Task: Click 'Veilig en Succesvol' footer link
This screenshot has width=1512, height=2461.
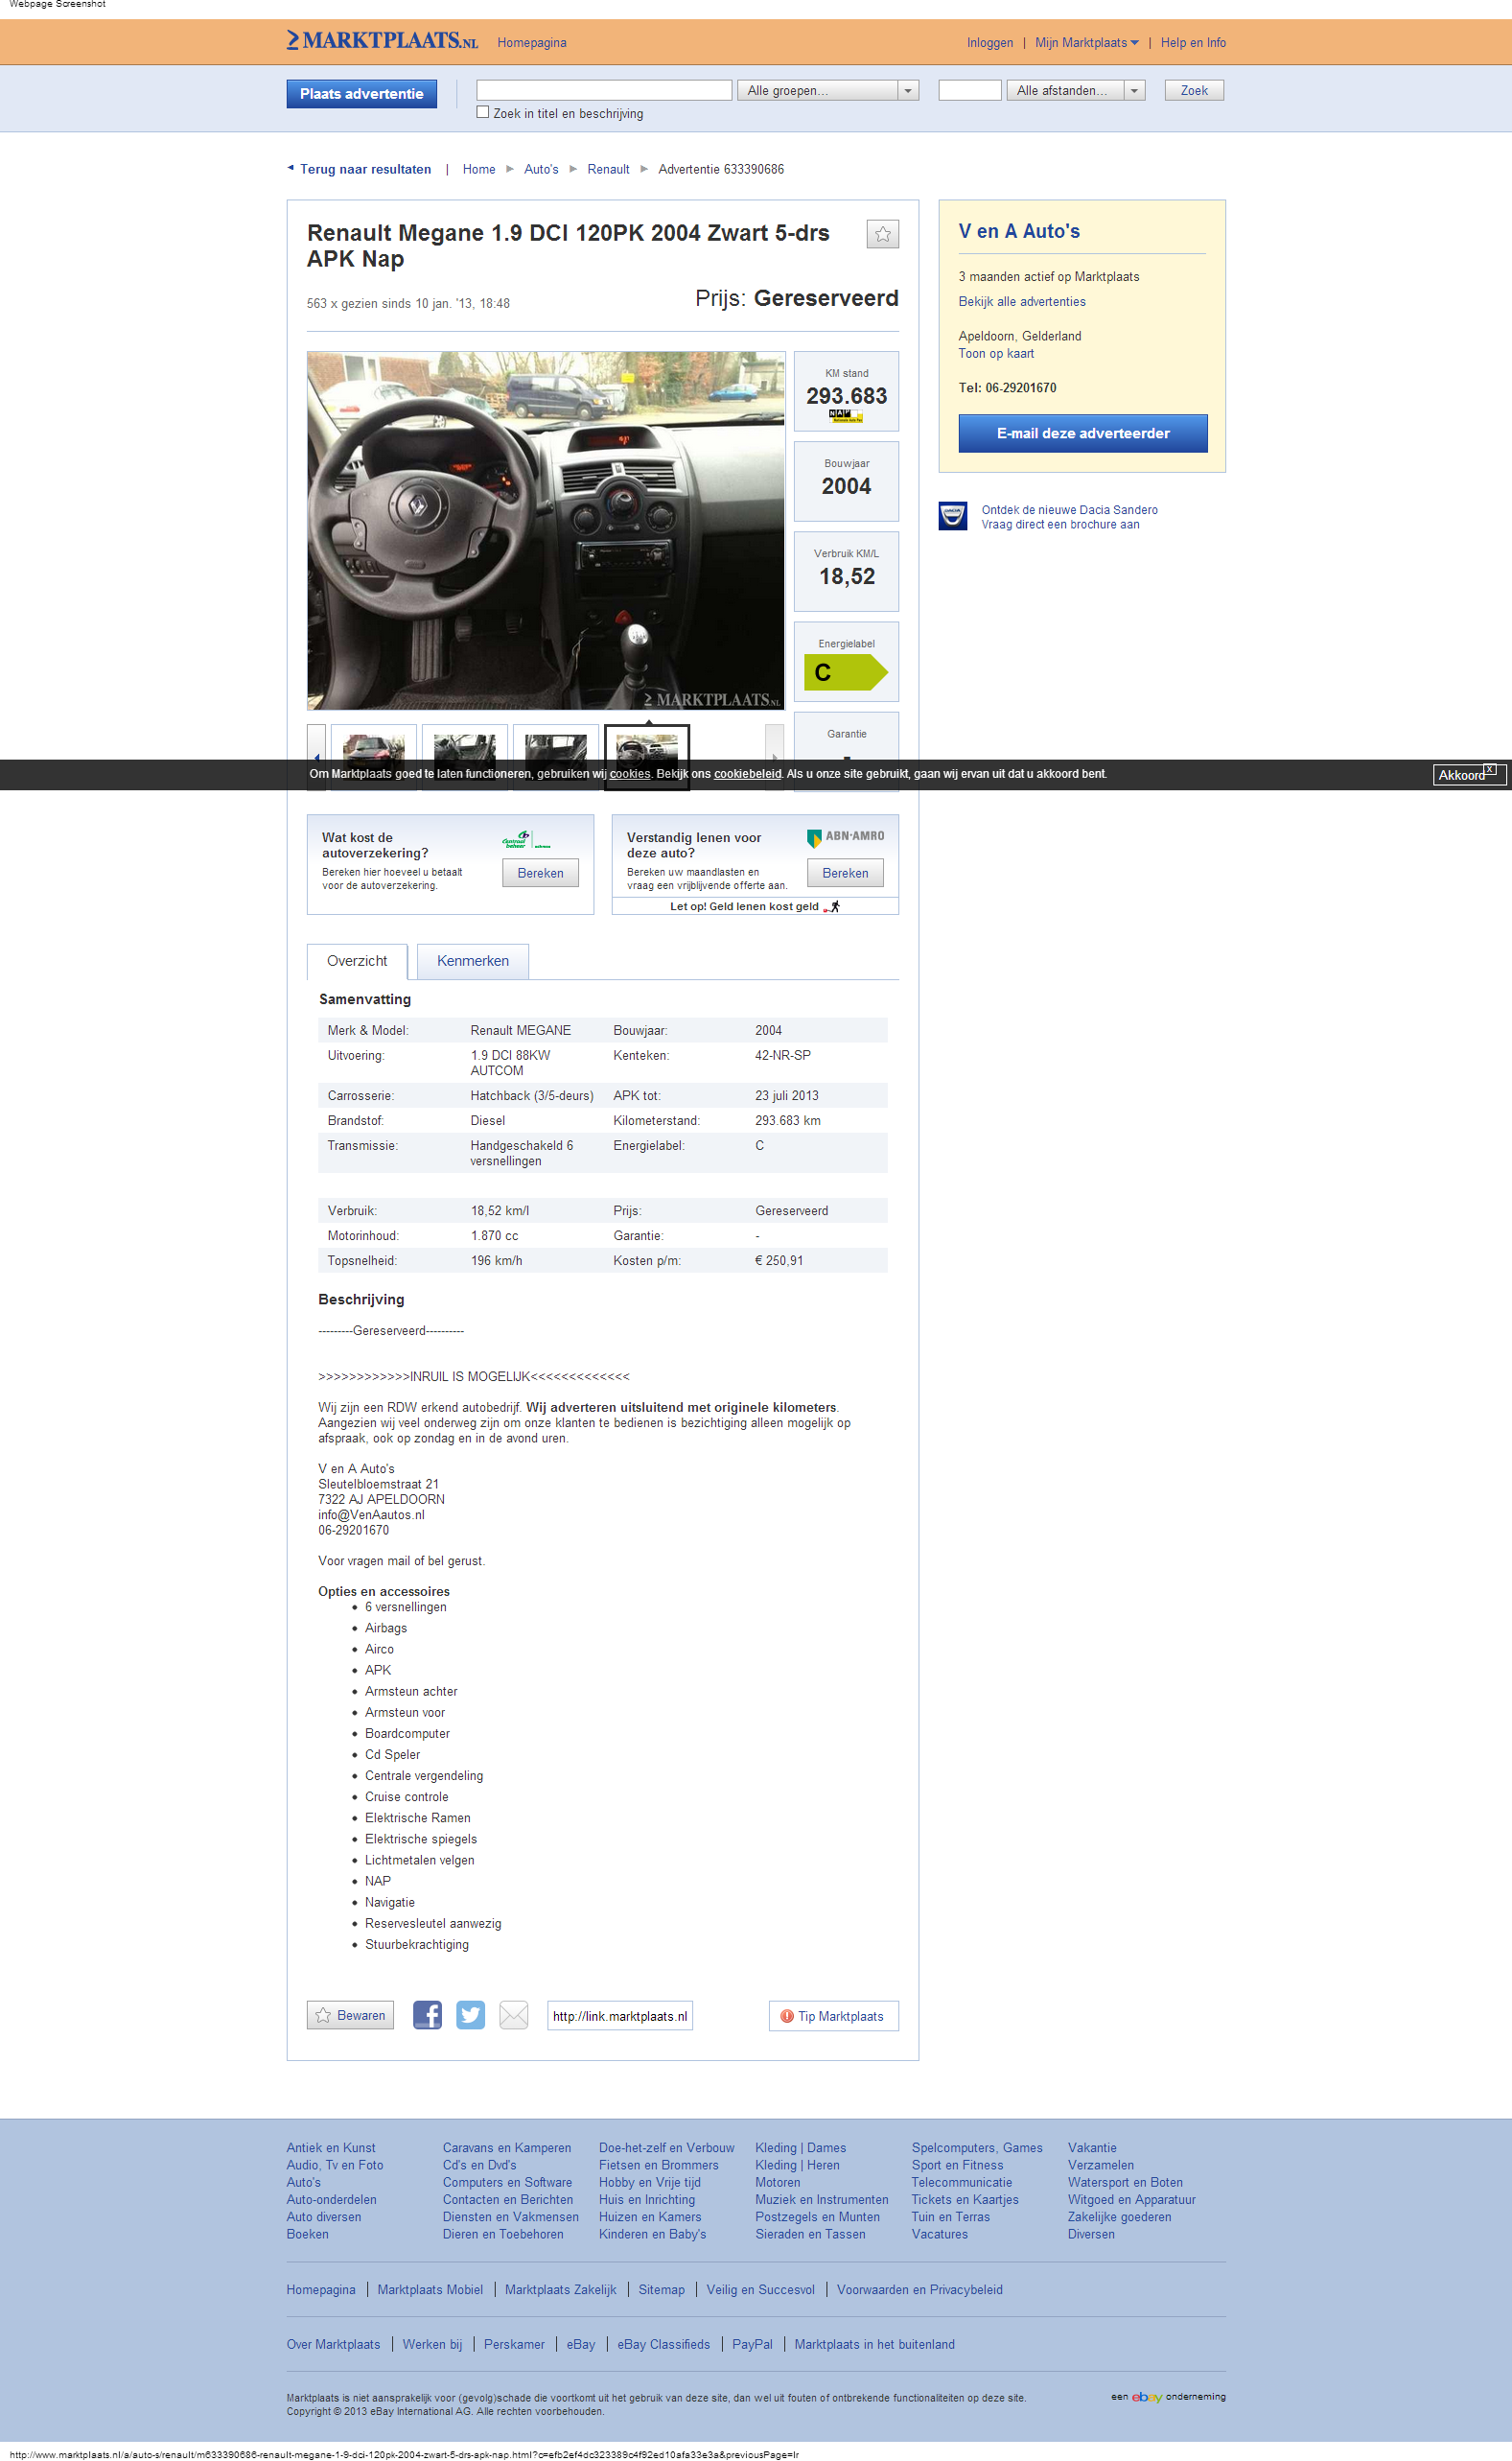Action: [x=761, y=2290]
